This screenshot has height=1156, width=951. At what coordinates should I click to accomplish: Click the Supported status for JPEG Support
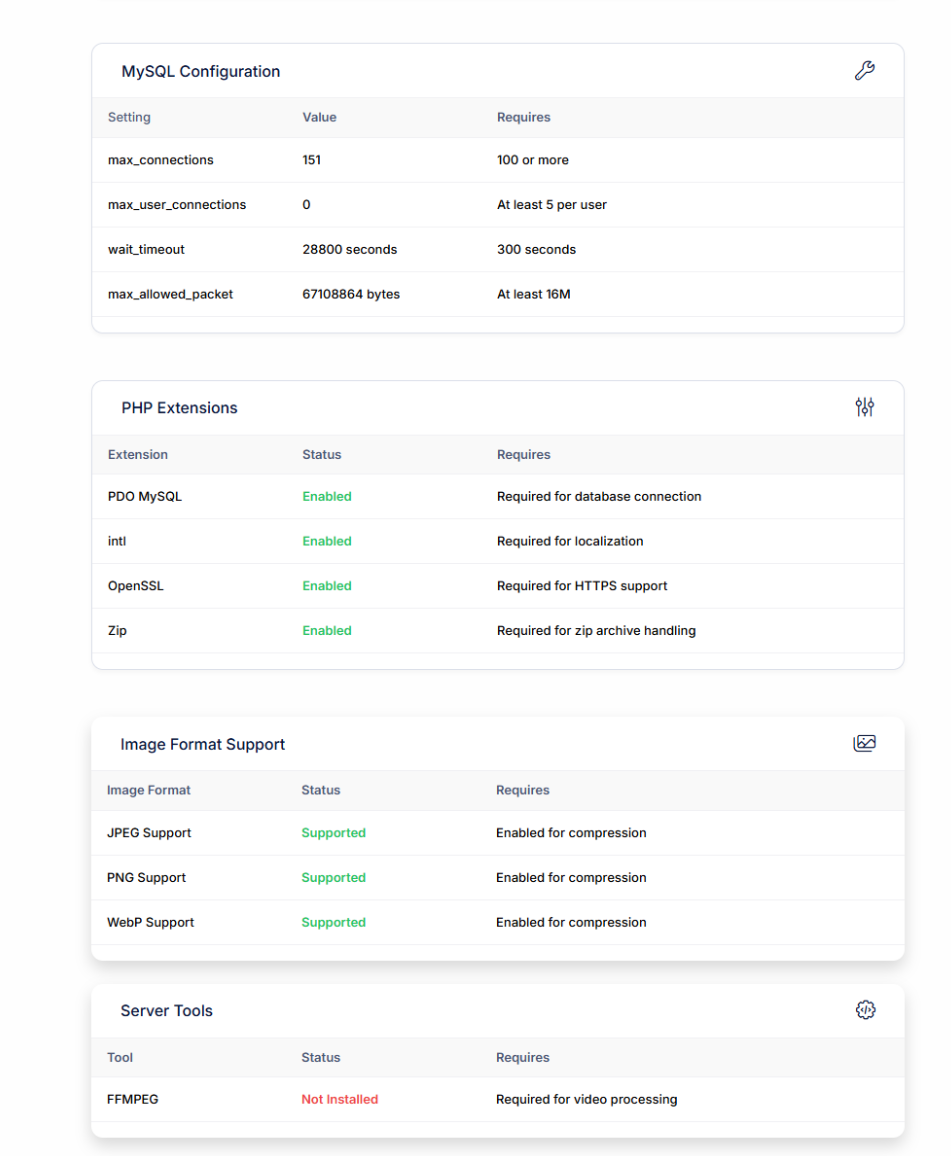pyautogui.click(x=333, y=833)
